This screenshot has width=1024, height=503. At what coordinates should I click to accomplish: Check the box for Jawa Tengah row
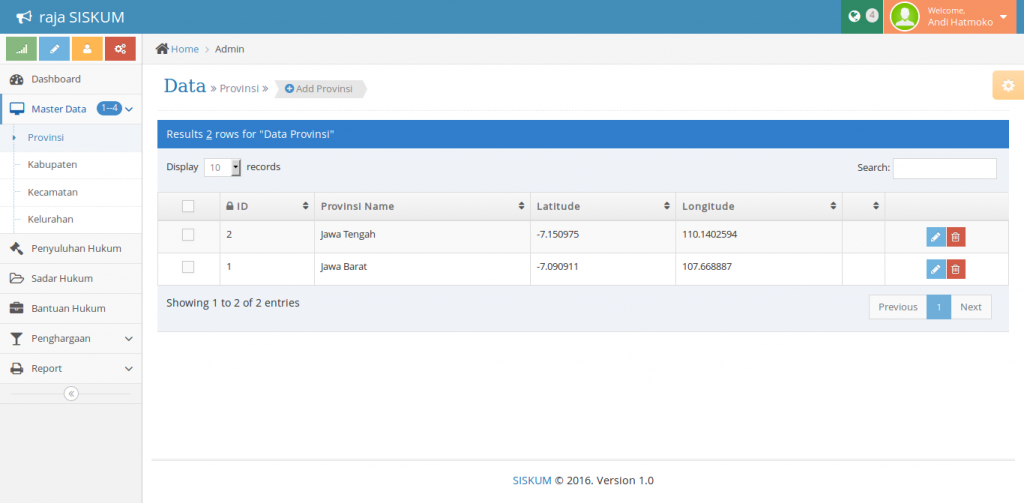[187, 235]
